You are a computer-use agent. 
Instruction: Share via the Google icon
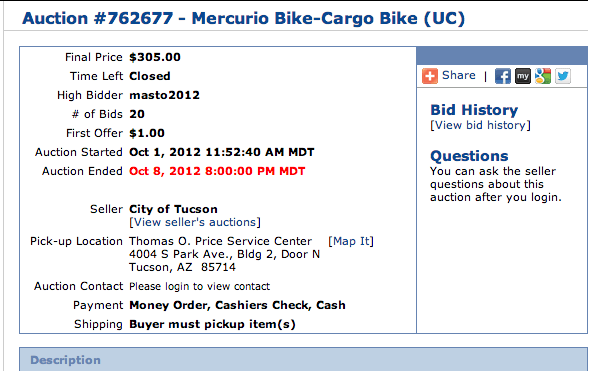(543, 76)
